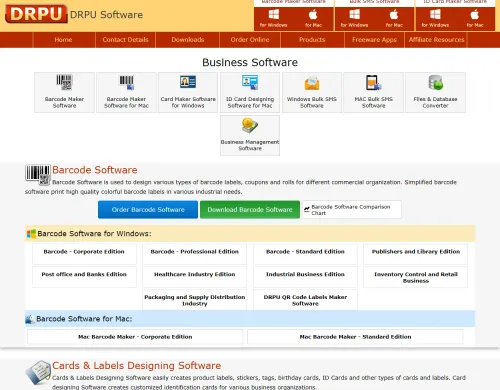
Task: Open Bulk SMS Software for Mac icon in header
Action: 394,19
